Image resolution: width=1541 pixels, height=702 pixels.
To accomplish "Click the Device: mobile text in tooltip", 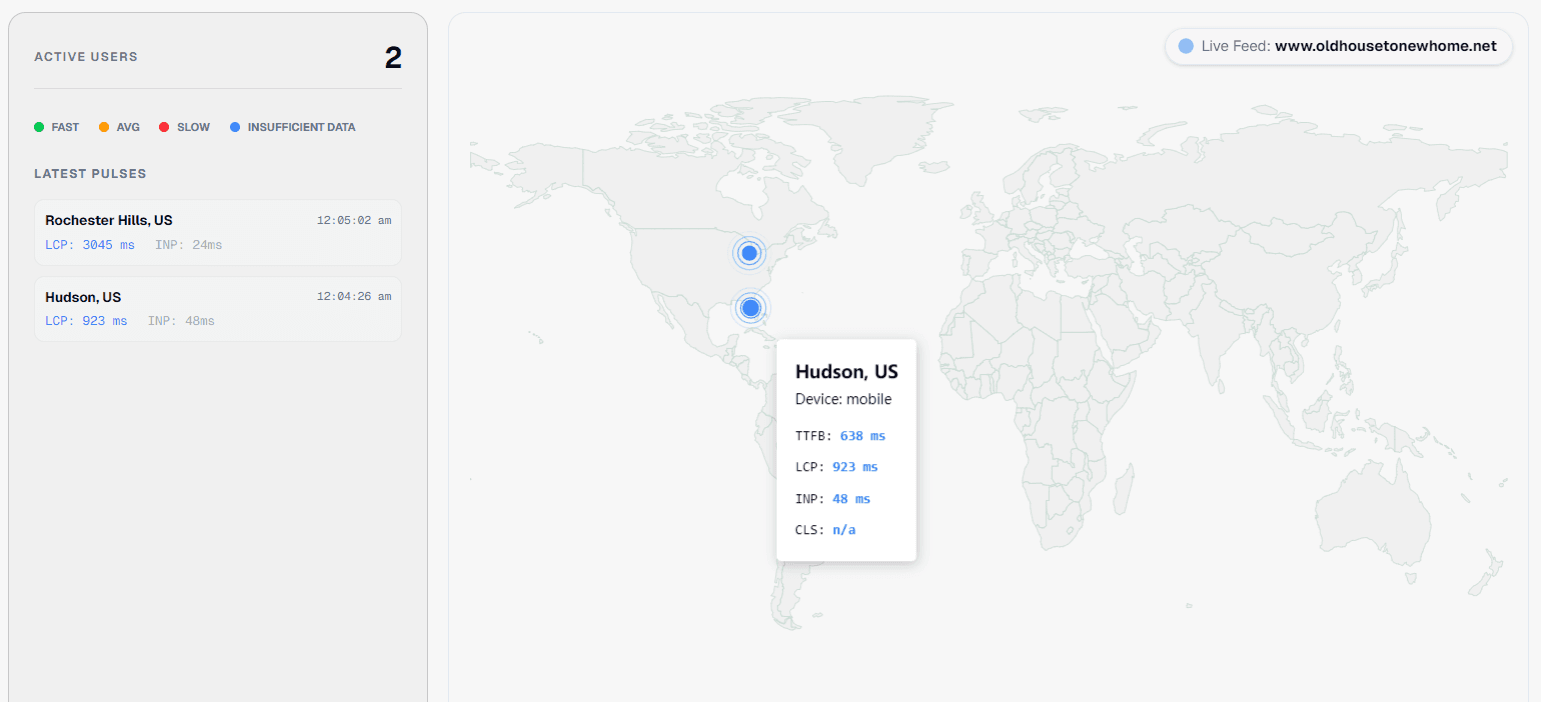I will coord(843,399).
